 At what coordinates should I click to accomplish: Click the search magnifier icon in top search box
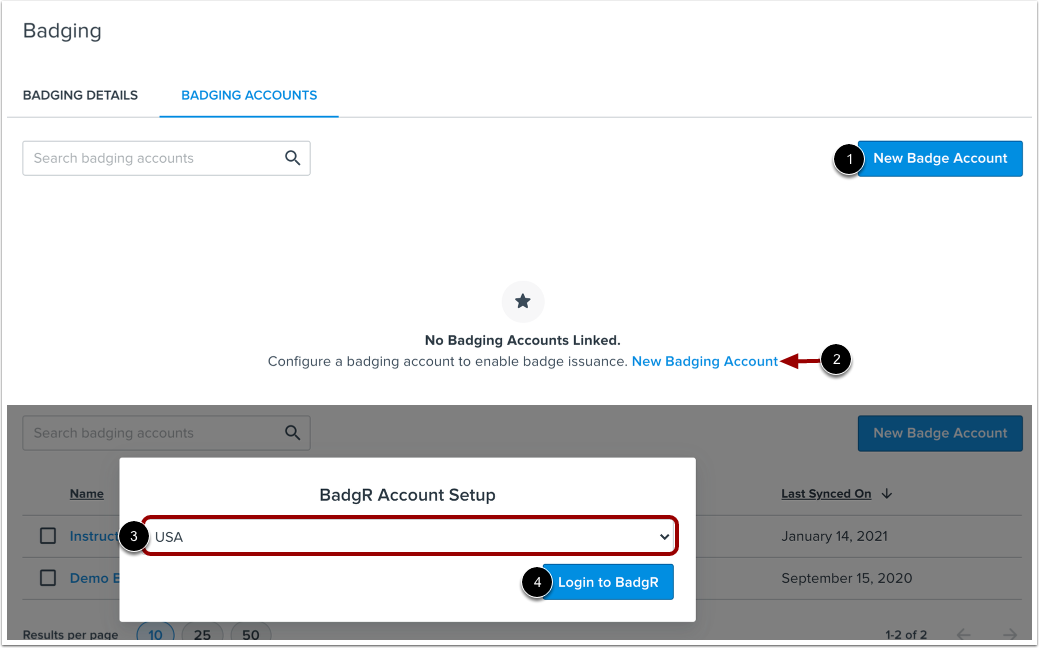pyautogui.click(x=292, y=158)
